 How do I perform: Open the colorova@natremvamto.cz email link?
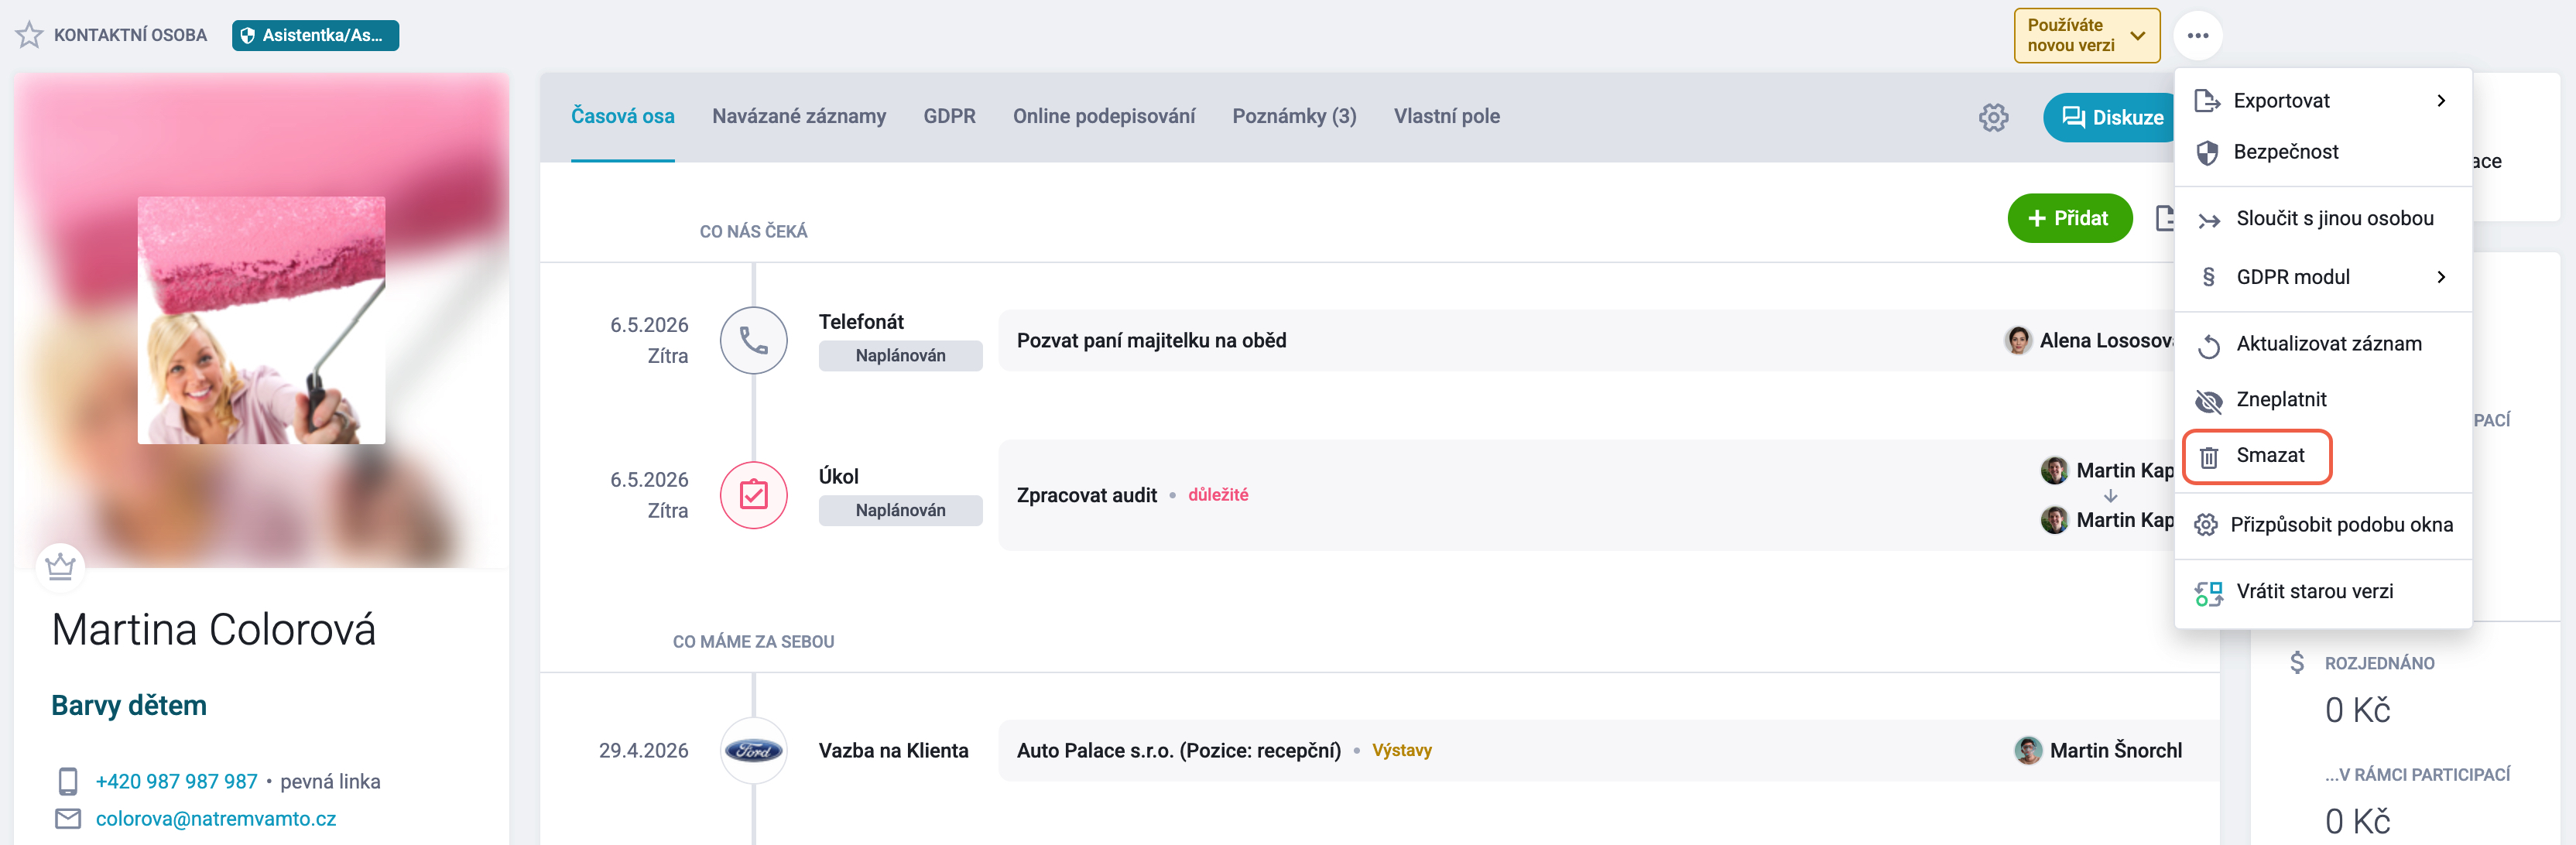[216, 819]
